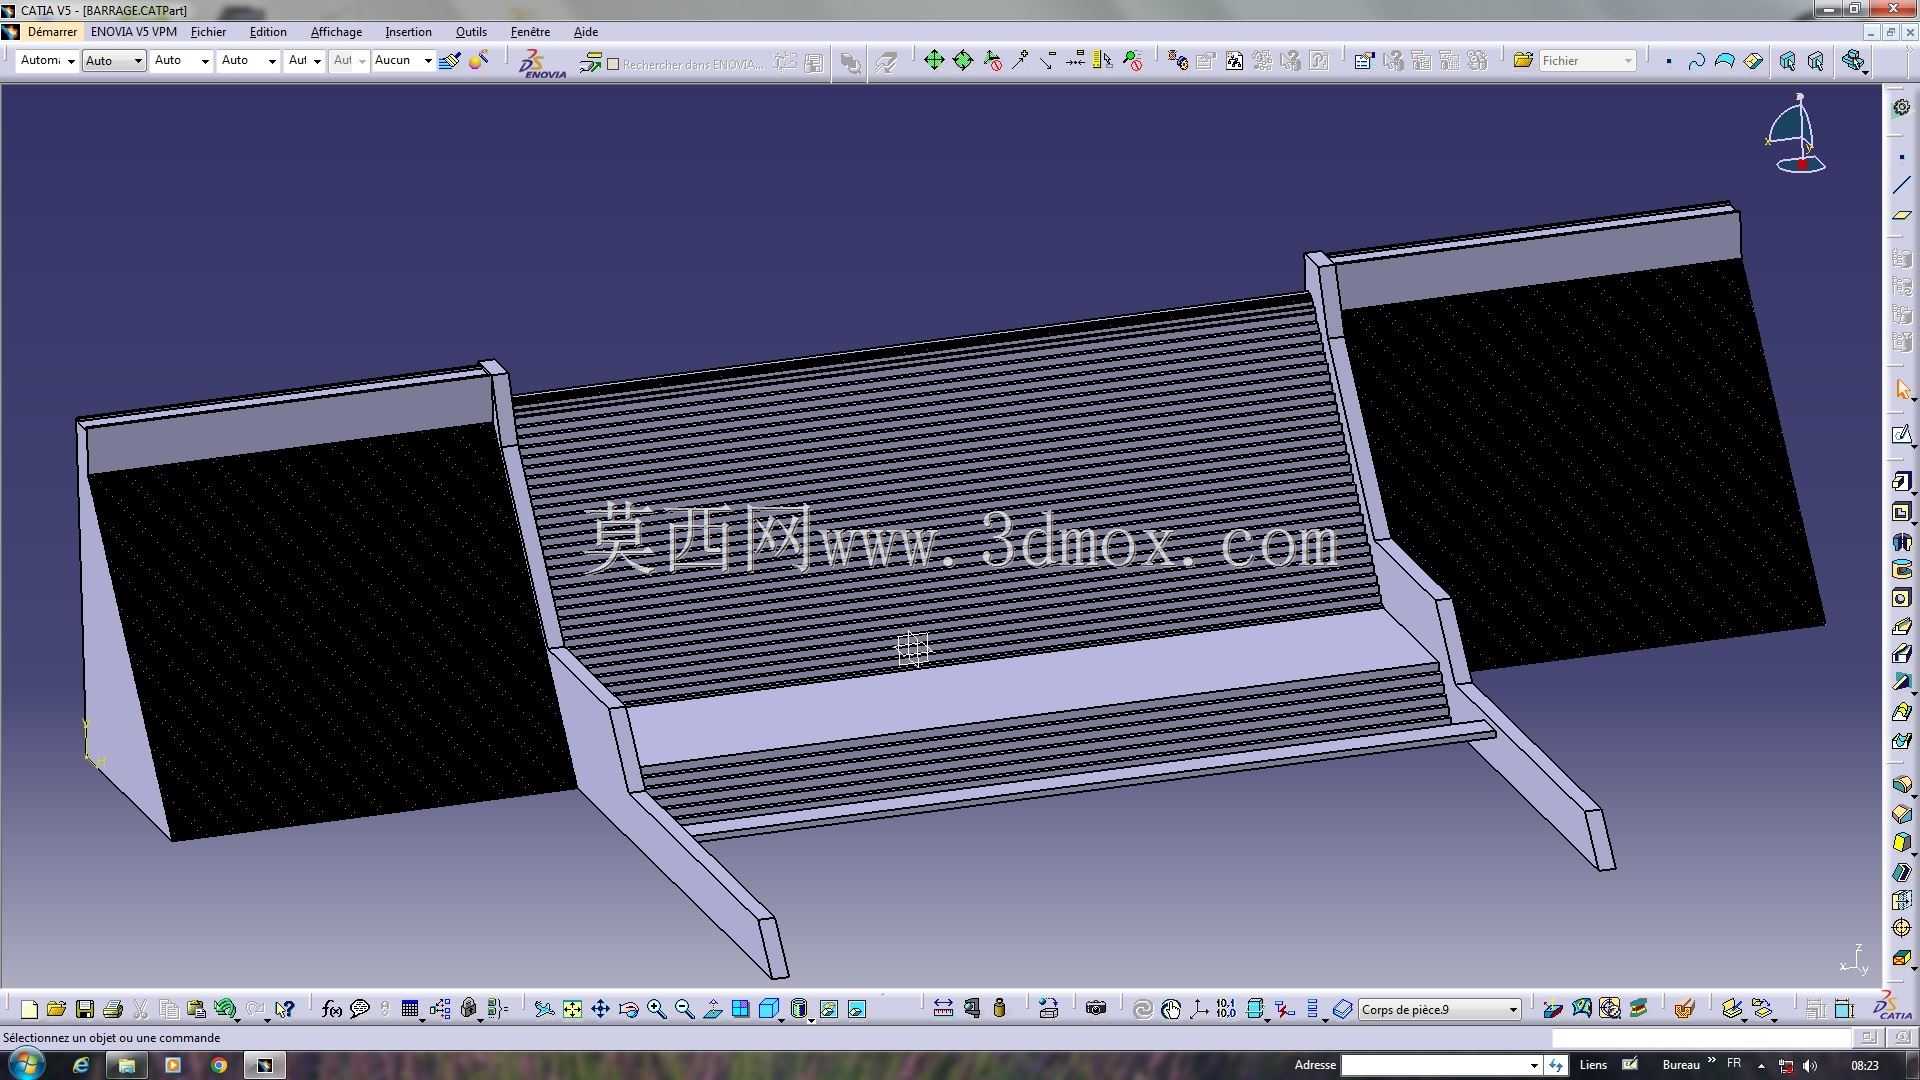Open the design table icon
This screenshot has height=1080, width=1920.
[410, 1009]
